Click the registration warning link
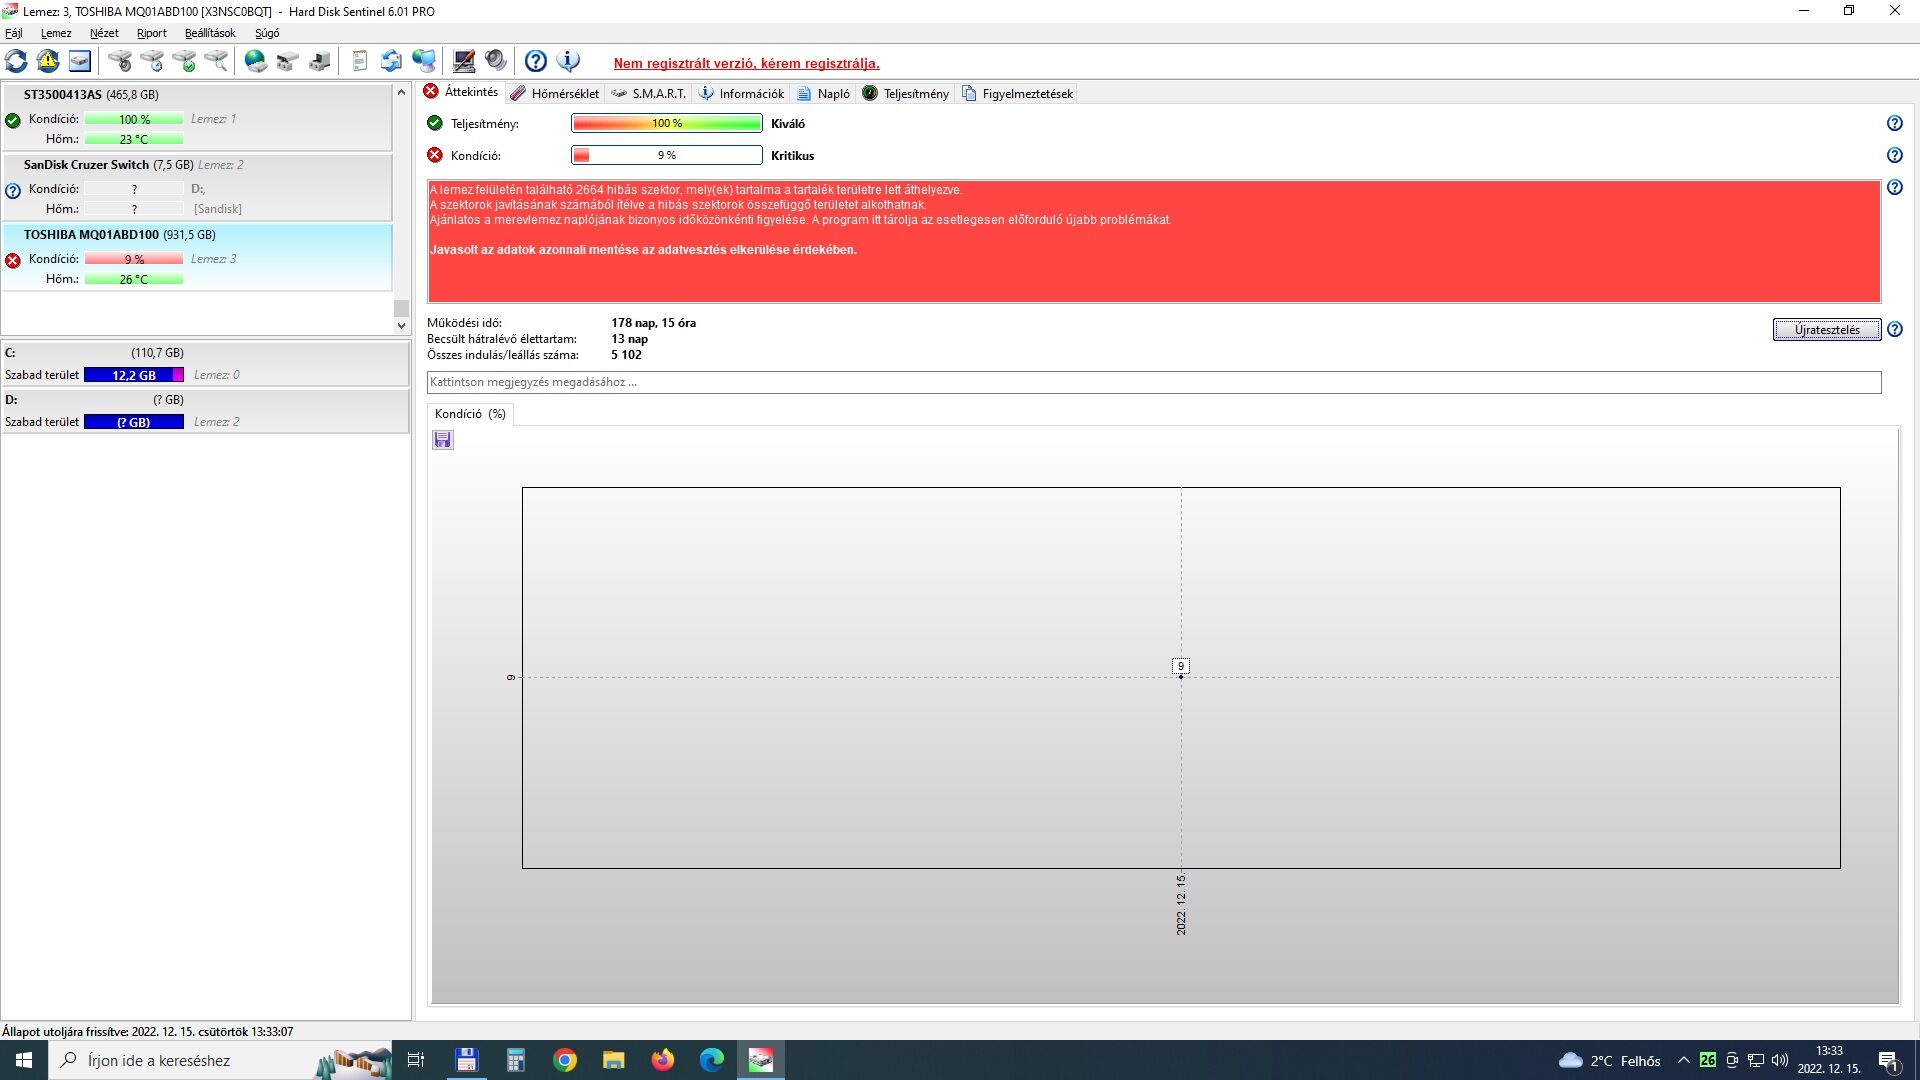This screenshot has width=1920, height=1080. pos(747,63)
